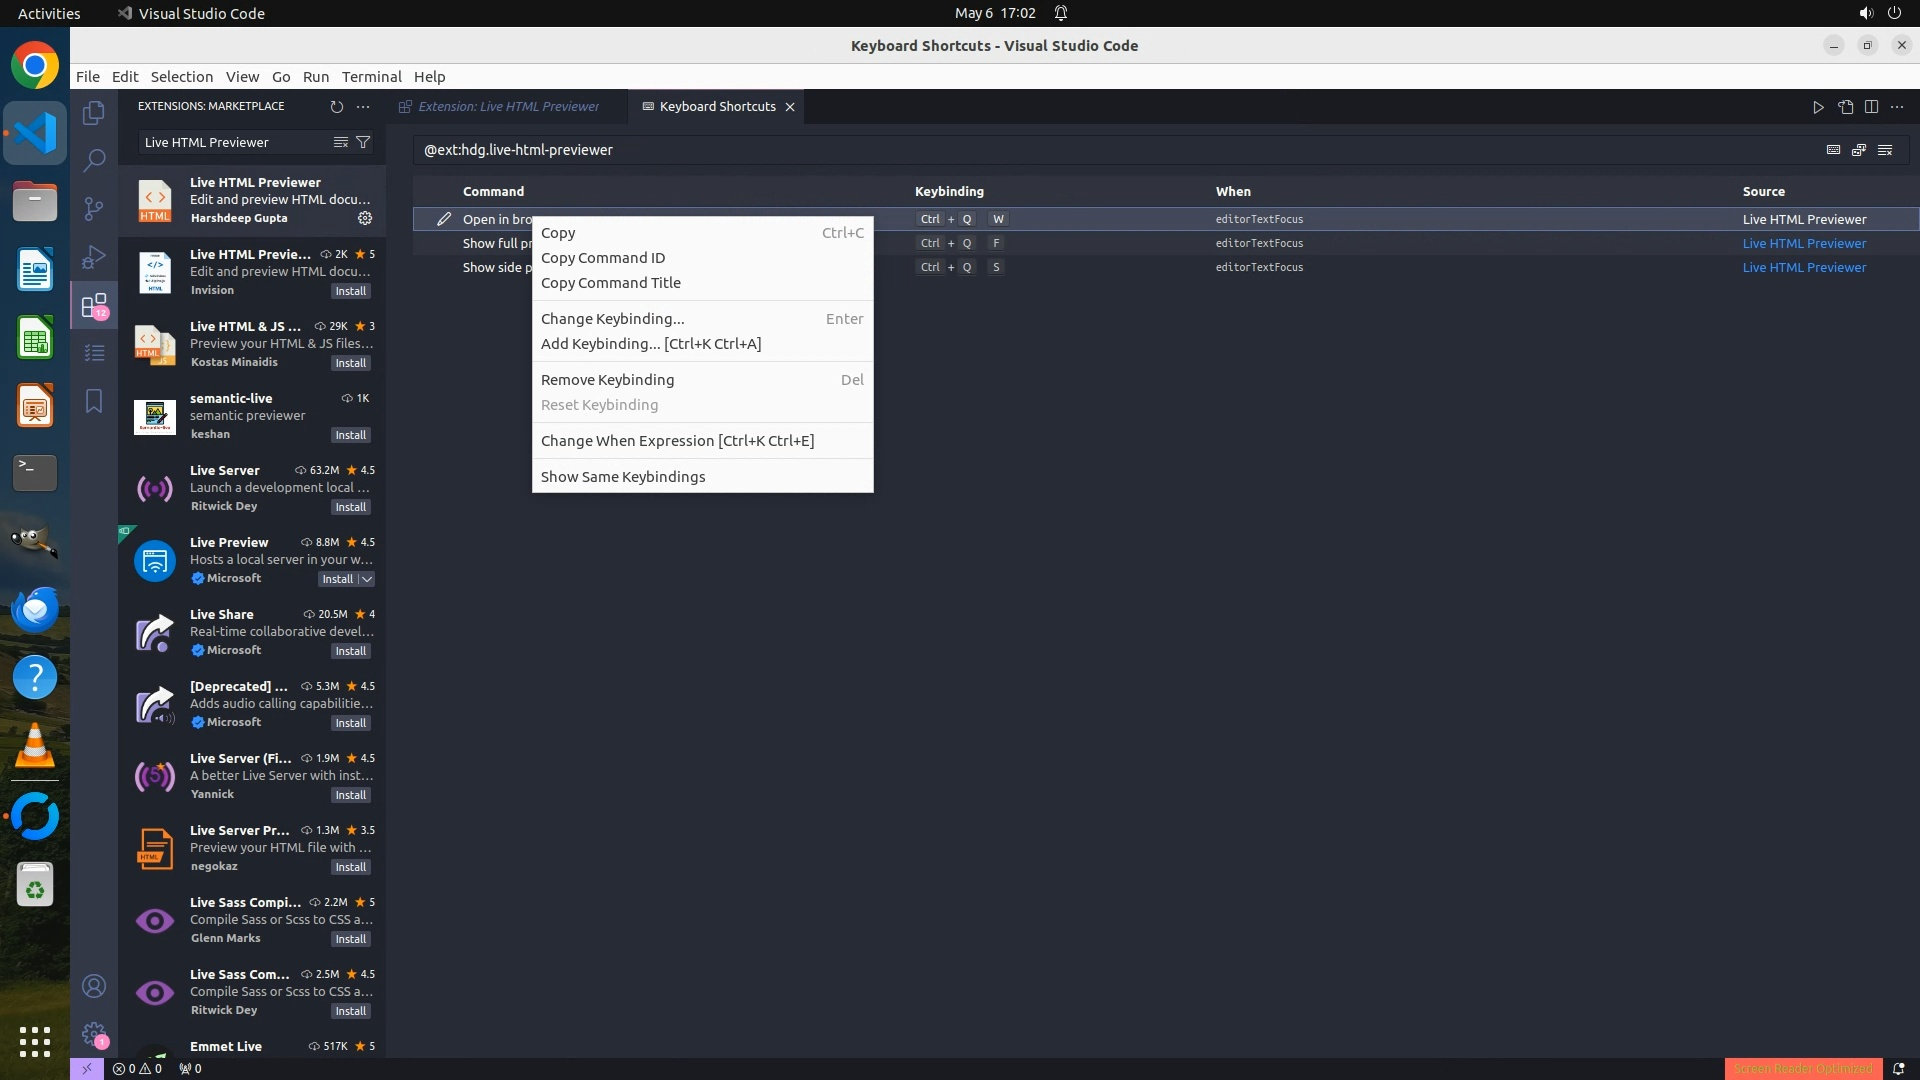Viewport: 1920px width, 1080px height.
Task: Open the Source Control view
Action: pos(94,208)
